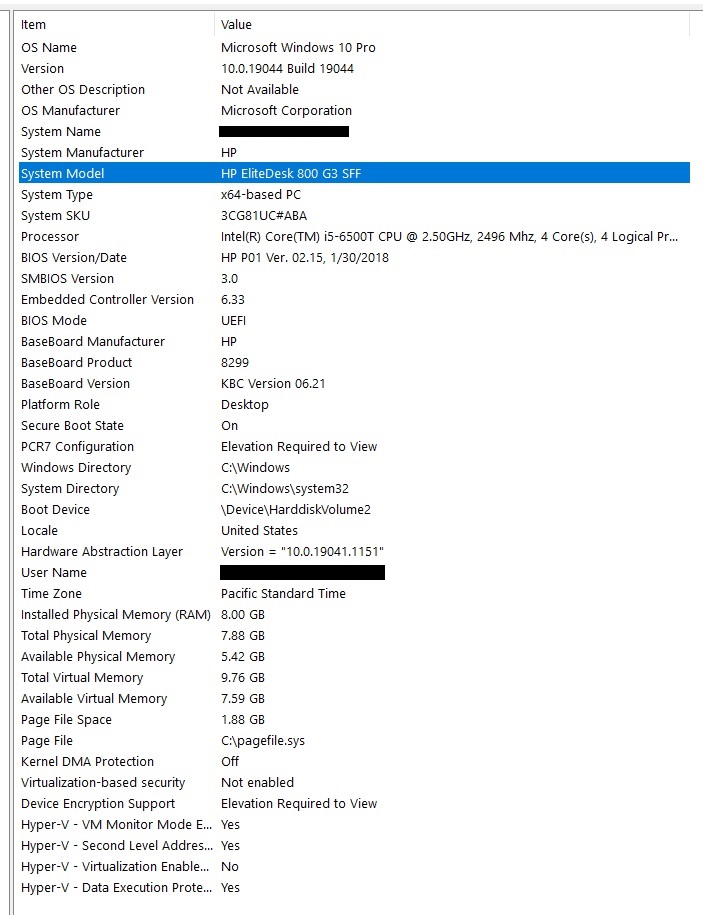Select the Hardware Abstraction Layer row
Image resolution: width=703 pixels, height=915 pixels.
(354, 551)
